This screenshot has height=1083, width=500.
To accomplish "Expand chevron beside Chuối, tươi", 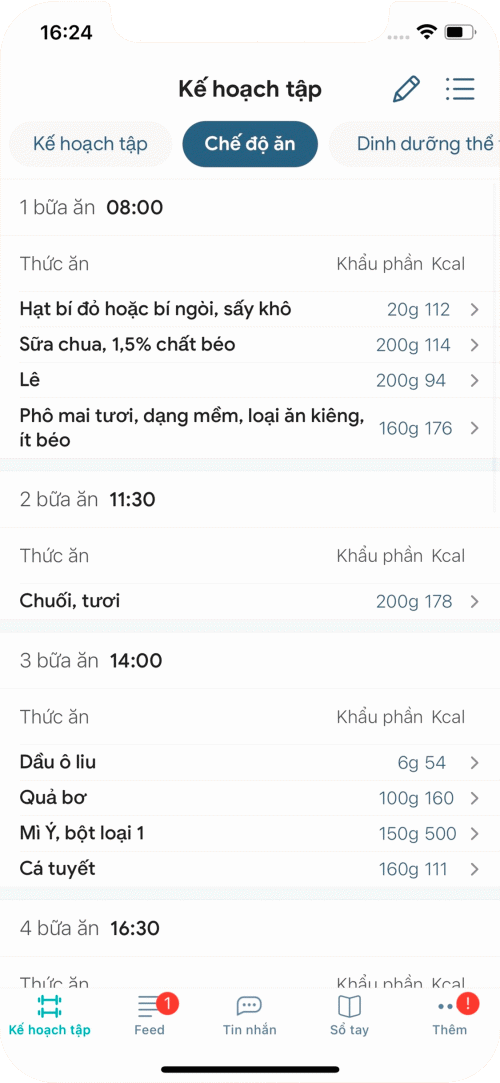I will tap(474, 602).
